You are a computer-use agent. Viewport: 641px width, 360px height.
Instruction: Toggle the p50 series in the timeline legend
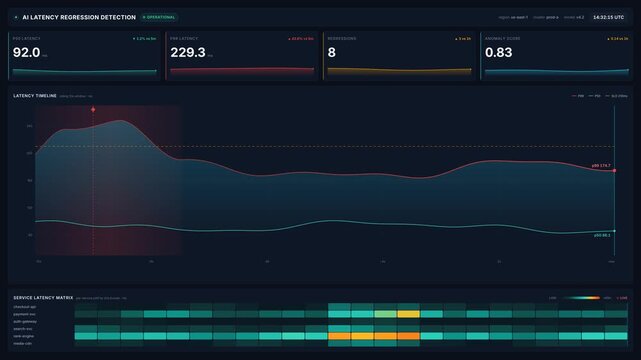coord(594,96)
